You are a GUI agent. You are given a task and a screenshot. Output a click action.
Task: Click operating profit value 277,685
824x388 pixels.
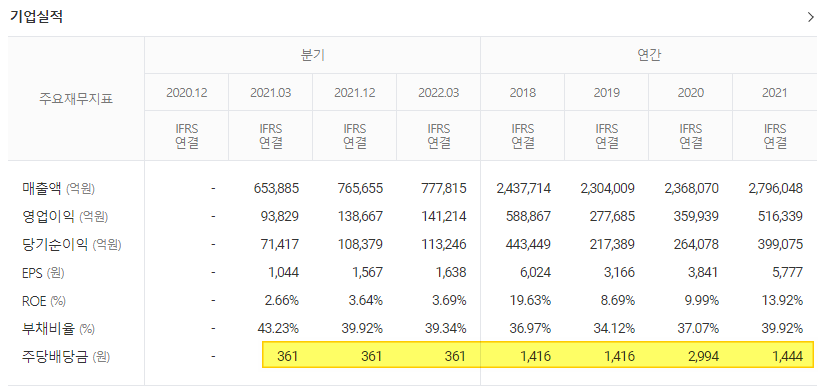611,217
